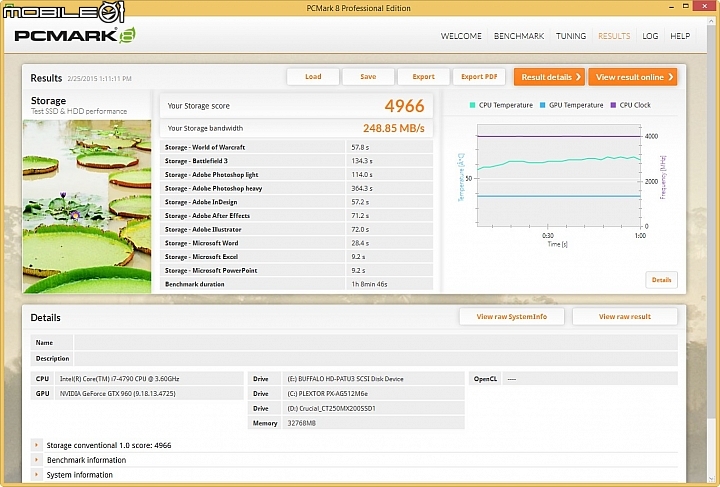Viewport: 720px width, 487px height.
Task: Select the RESULTS tab
Action: [x=614, y=36]
